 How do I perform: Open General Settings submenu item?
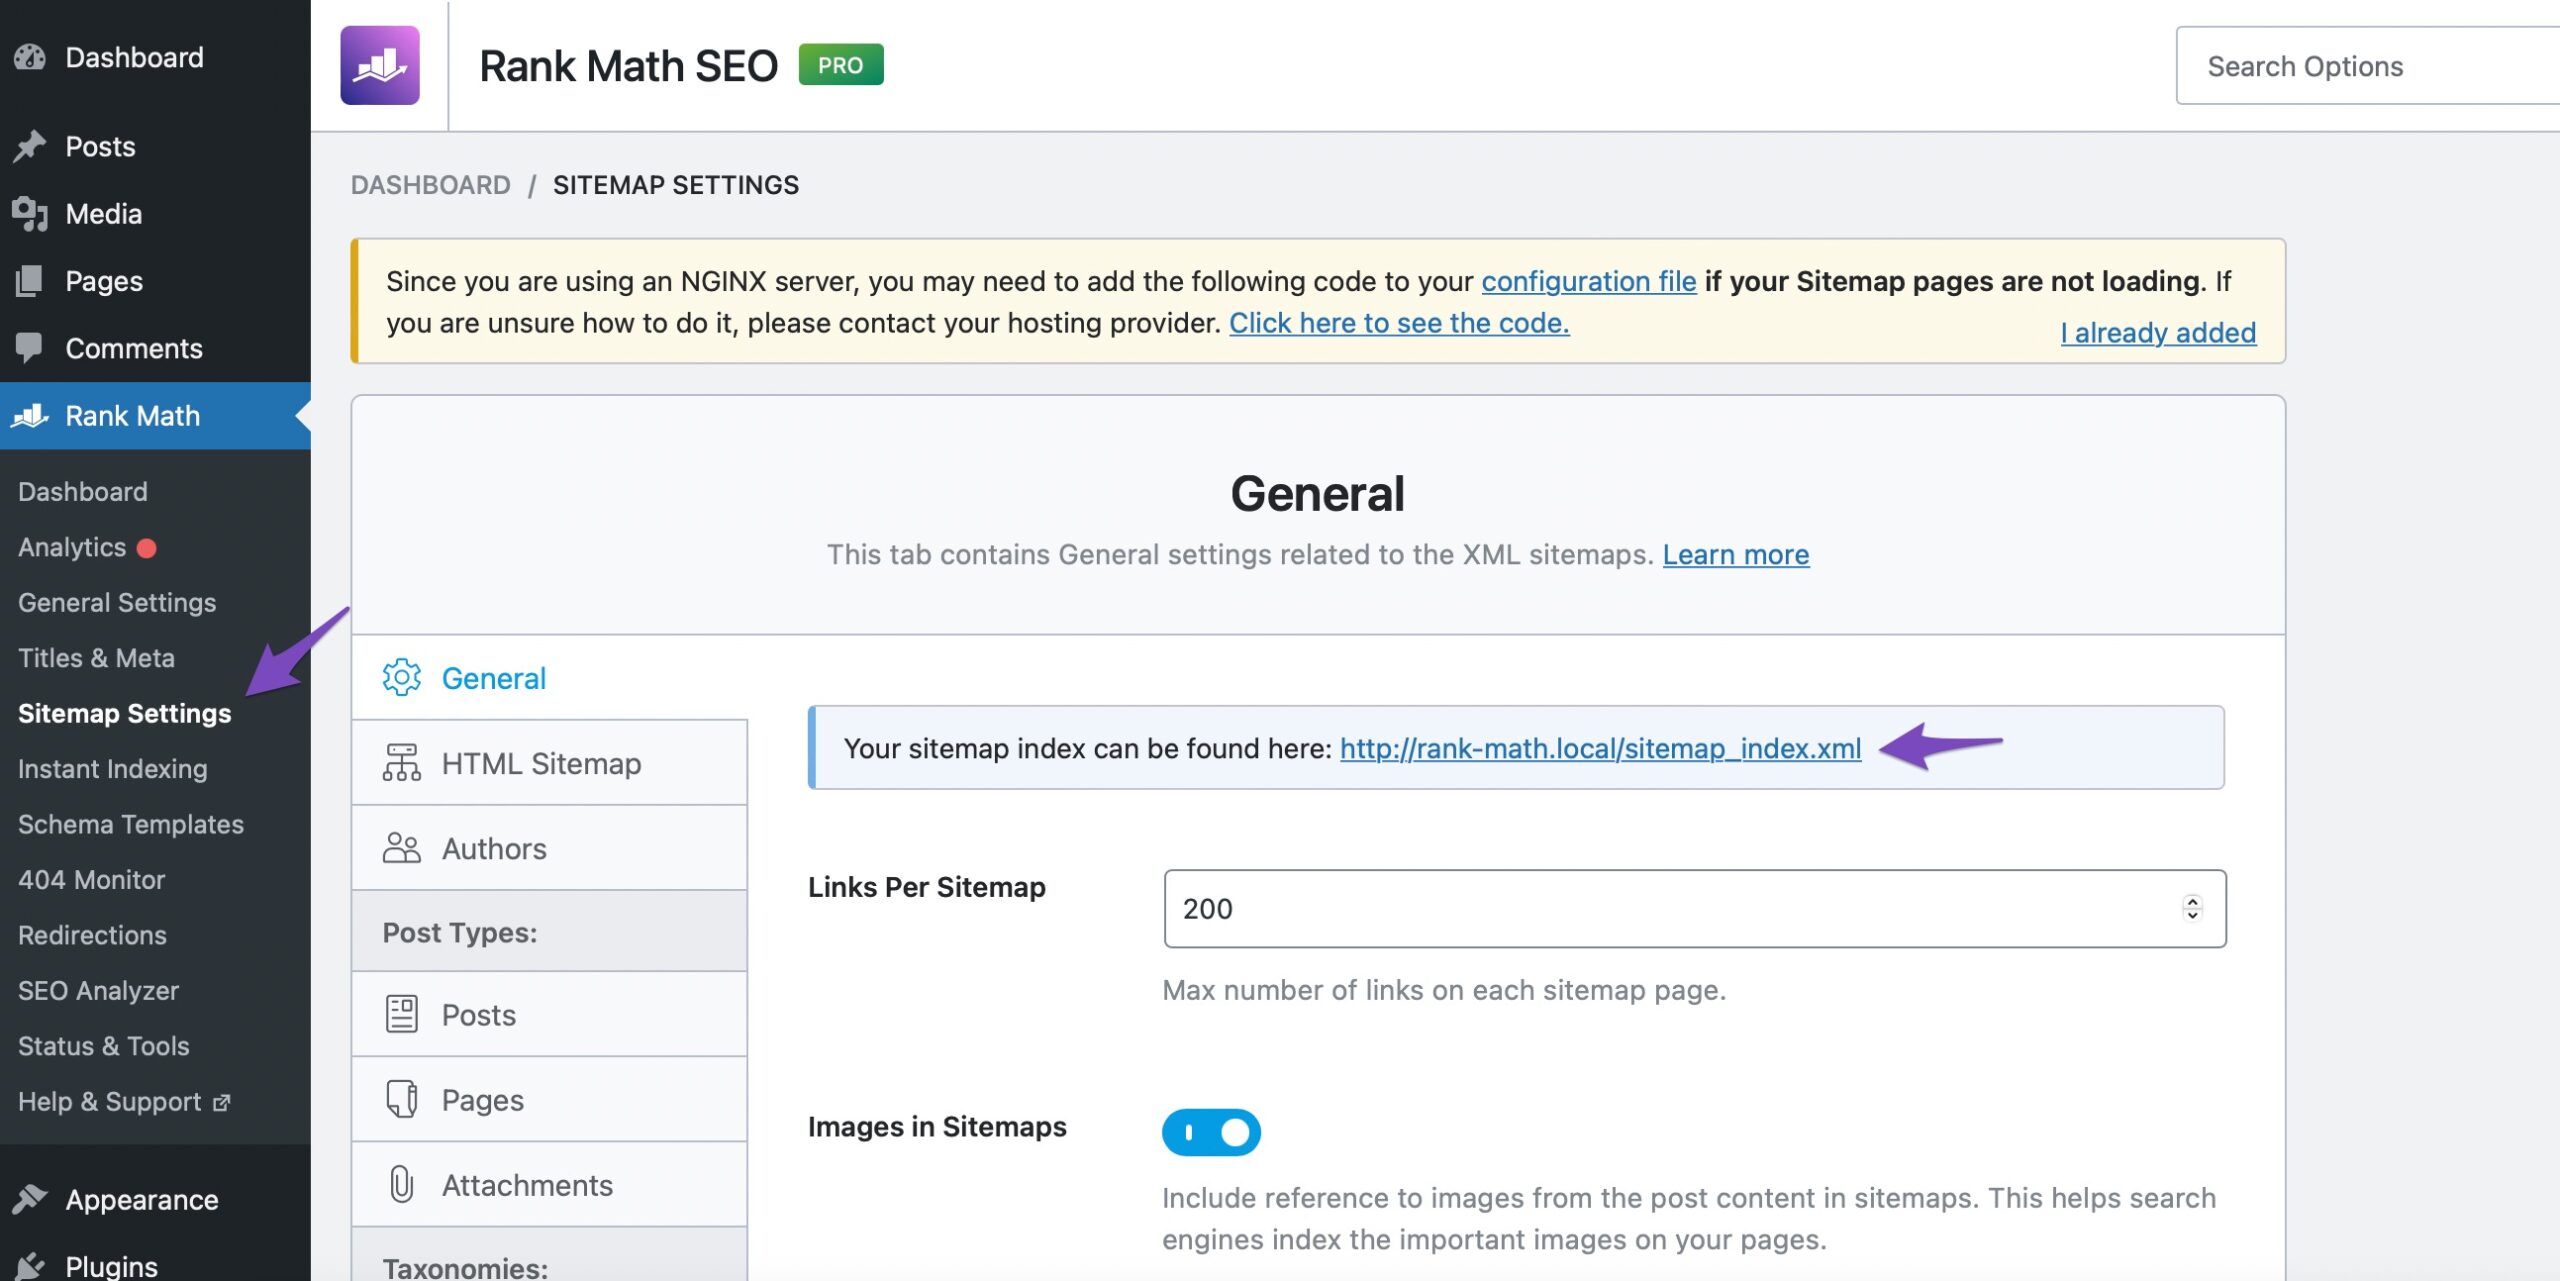tap(117, 602)
